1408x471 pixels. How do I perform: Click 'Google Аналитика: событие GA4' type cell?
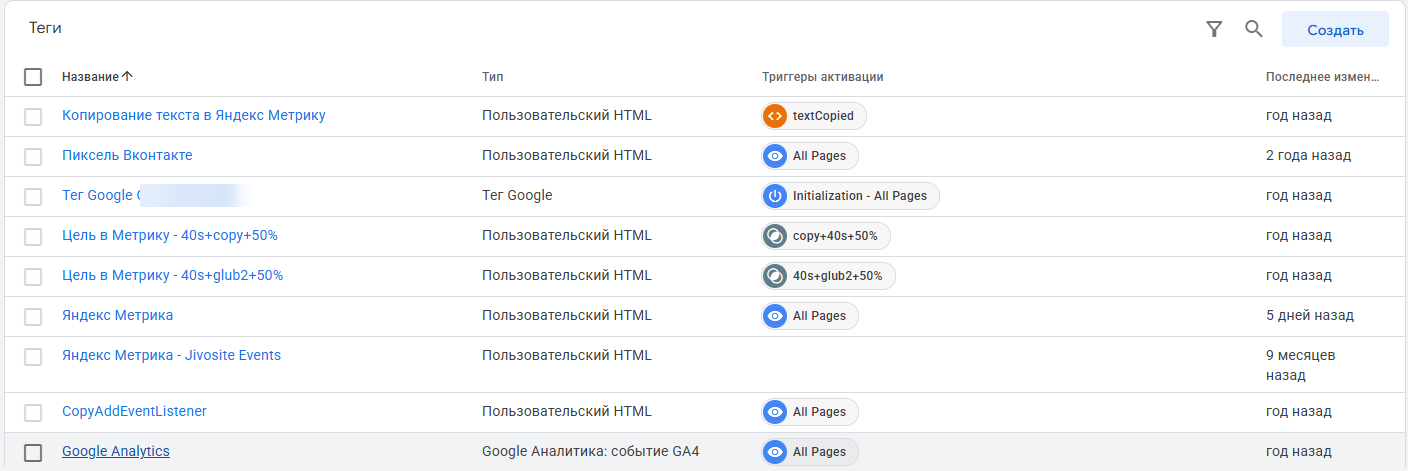click(x=590, y=451)
